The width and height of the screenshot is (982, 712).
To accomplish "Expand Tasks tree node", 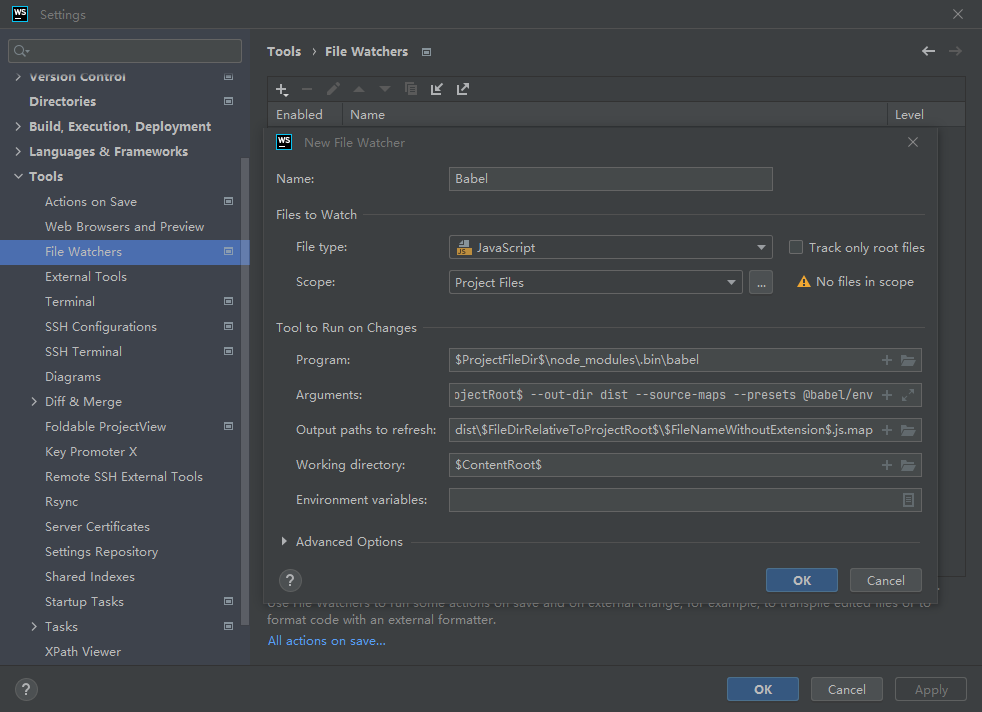I will pos(34,626).
